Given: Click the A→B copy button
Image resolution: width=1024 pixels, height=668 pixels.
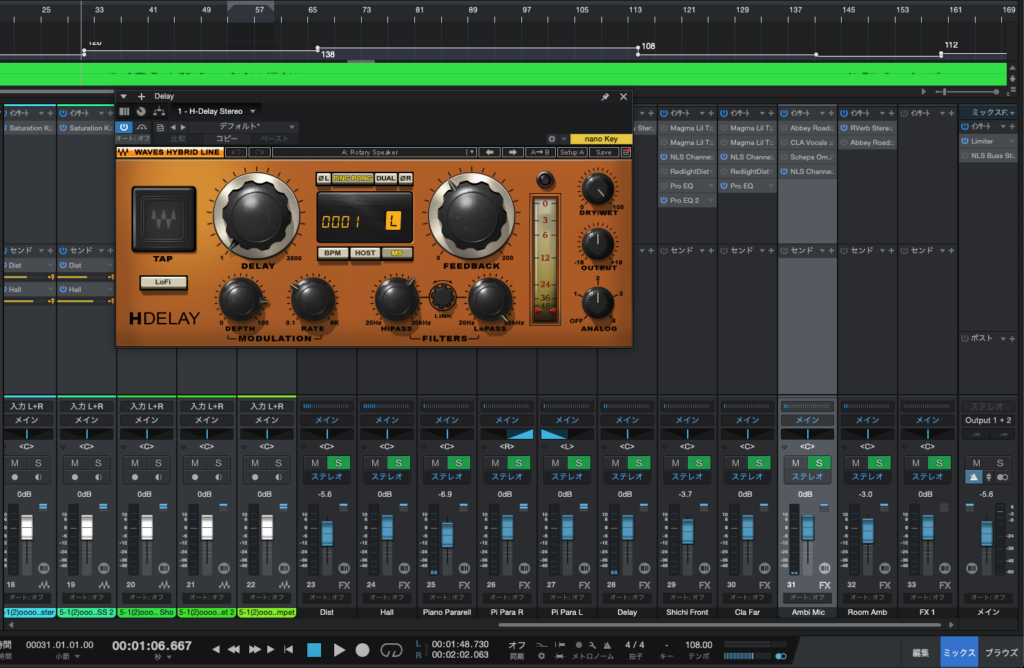Looking at the screenshot, I should tap(540, 152).
